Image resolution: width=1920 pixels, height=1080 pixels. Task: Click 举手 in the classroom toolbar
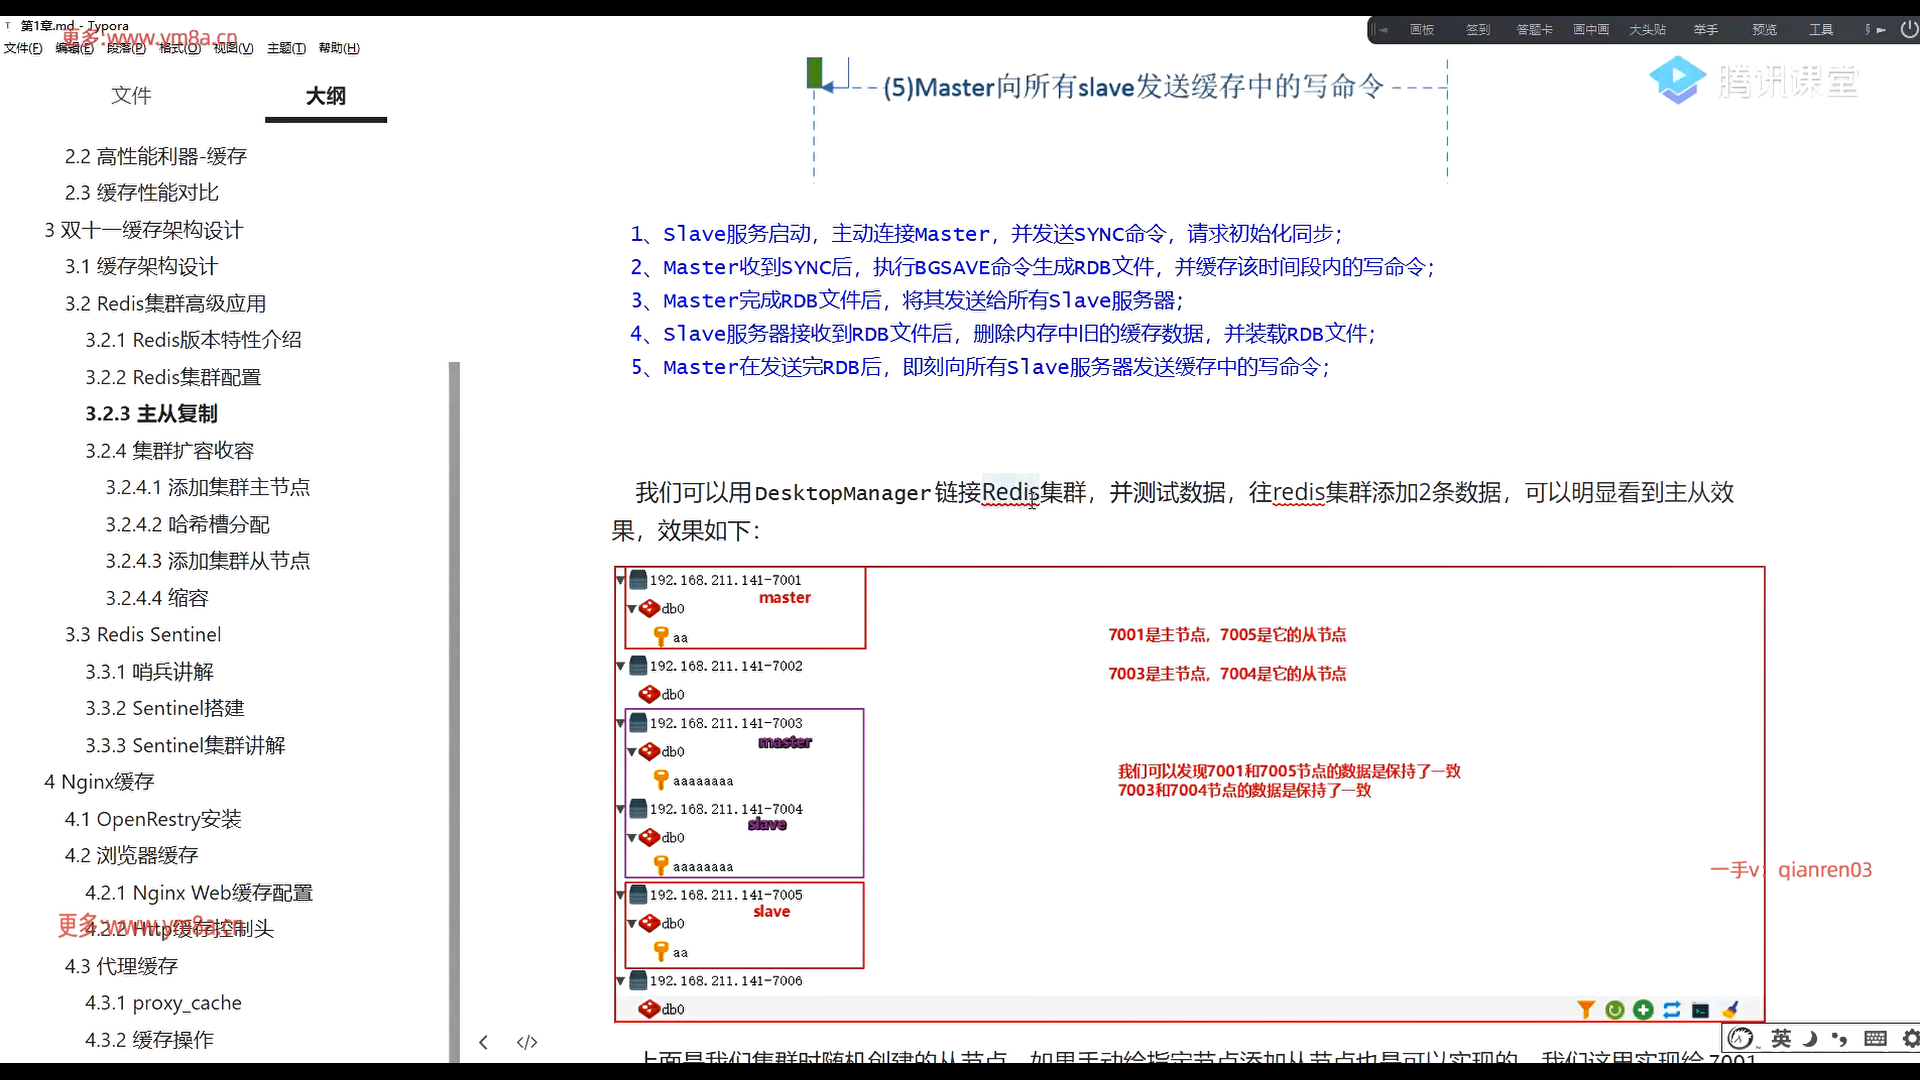click(x=1705, y=30)
